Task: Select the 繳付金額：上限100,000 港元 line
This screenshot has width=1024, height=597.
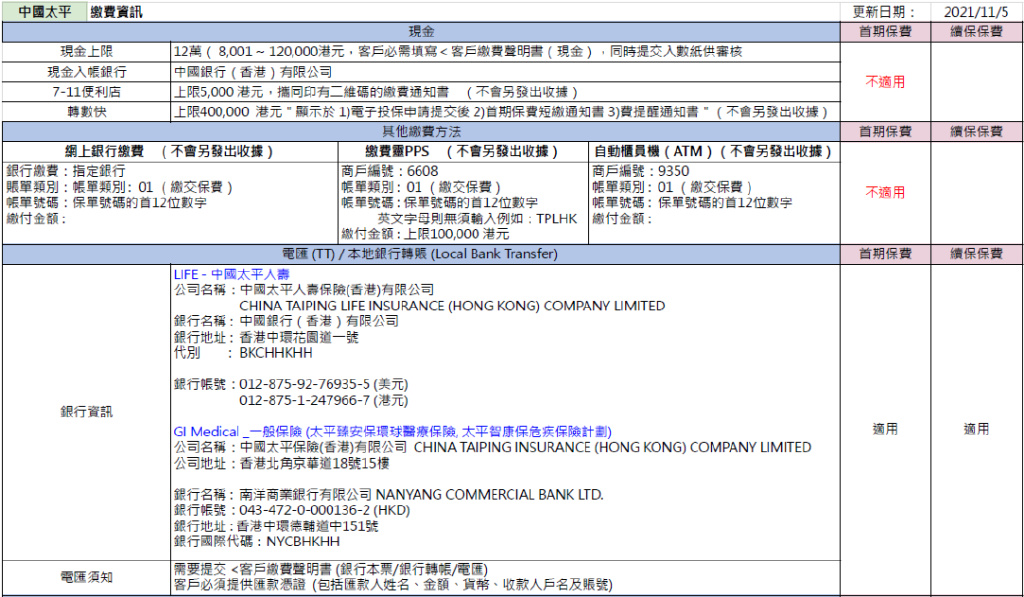Action: 425,234
